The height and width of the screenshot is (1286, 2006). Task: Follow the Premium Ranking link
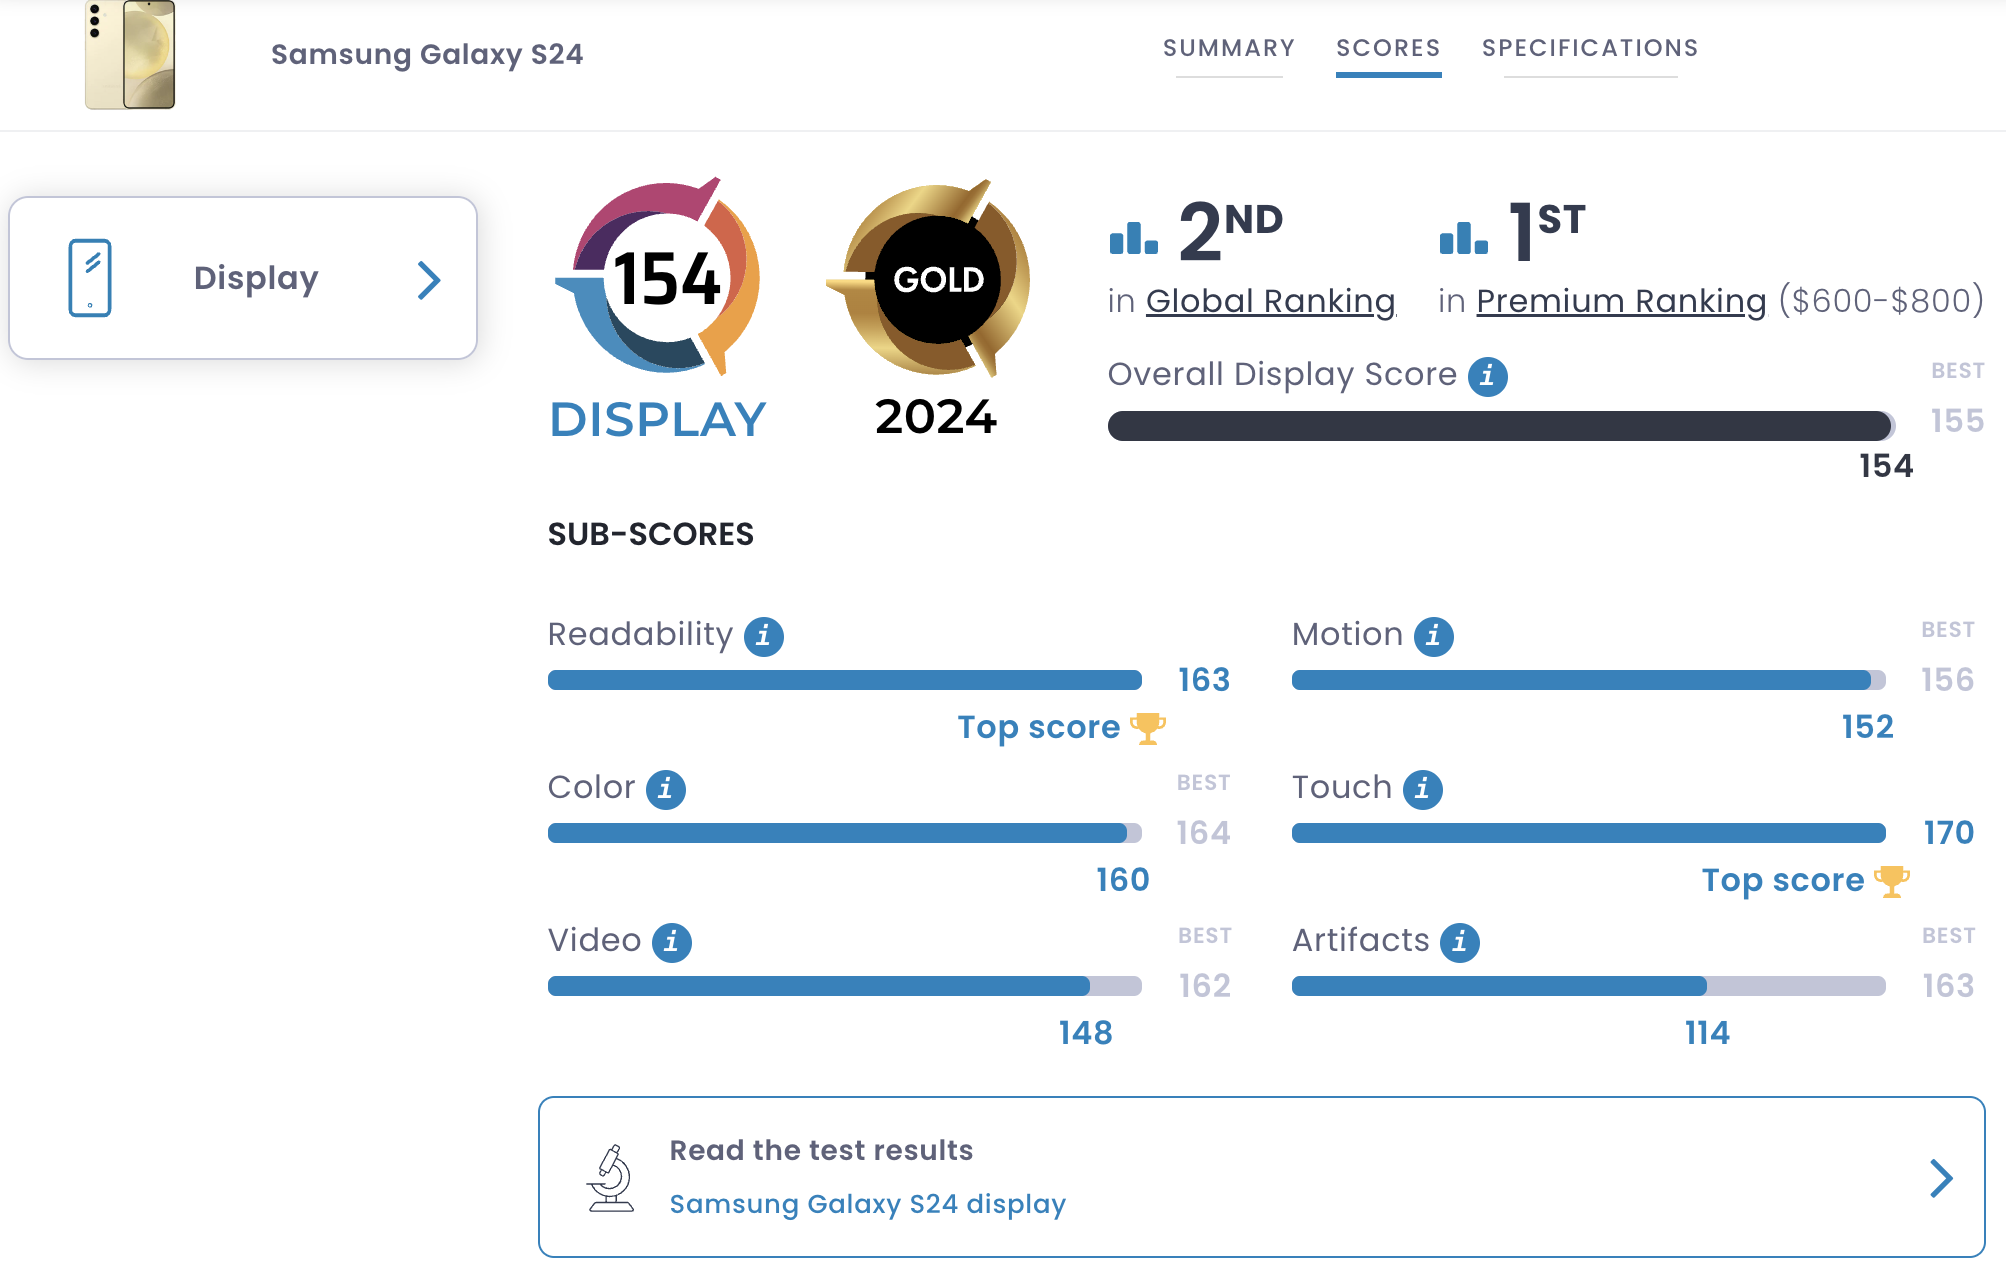click(x=1621, y=301)
